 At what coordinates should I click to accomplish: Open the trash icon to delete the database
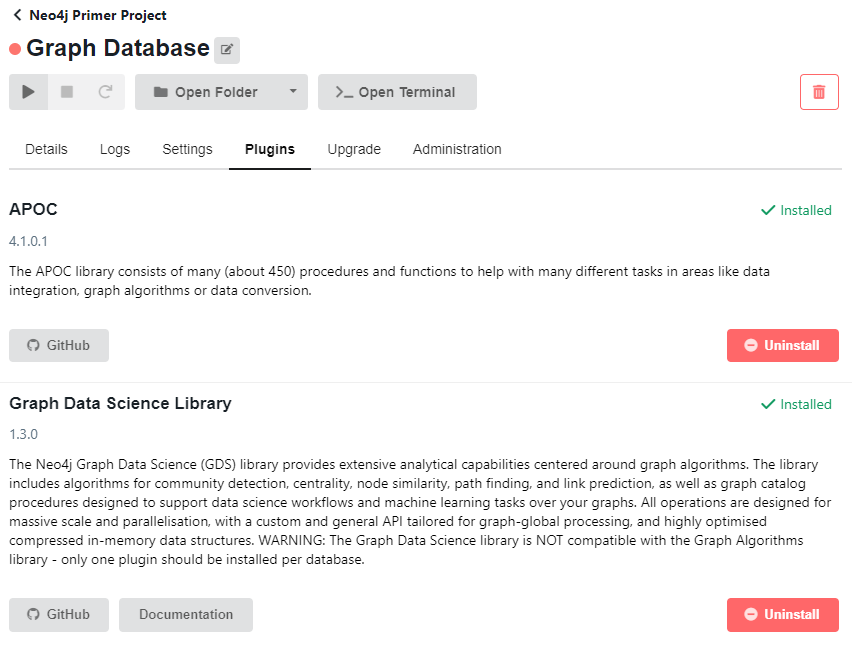pos(819,91)
